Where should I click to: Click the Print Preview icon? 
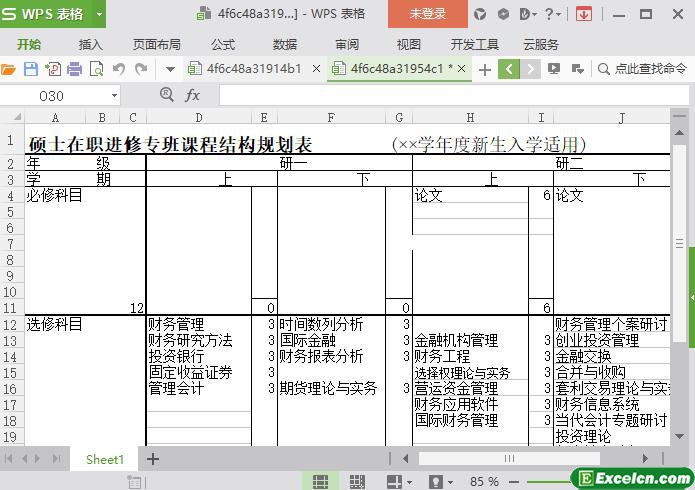click(x=96, y=69)
